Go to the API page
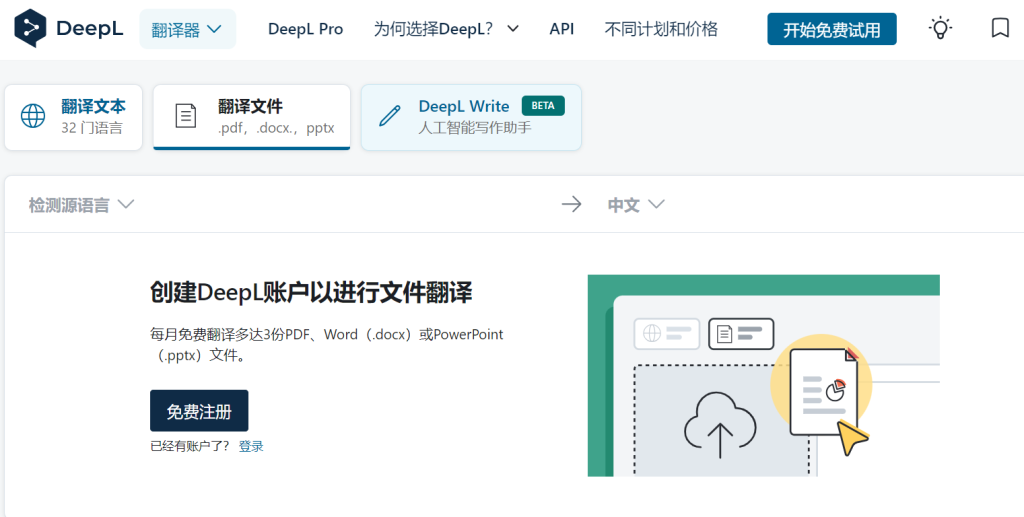Screen dimensions: 1024x517 tap(562, 29)
